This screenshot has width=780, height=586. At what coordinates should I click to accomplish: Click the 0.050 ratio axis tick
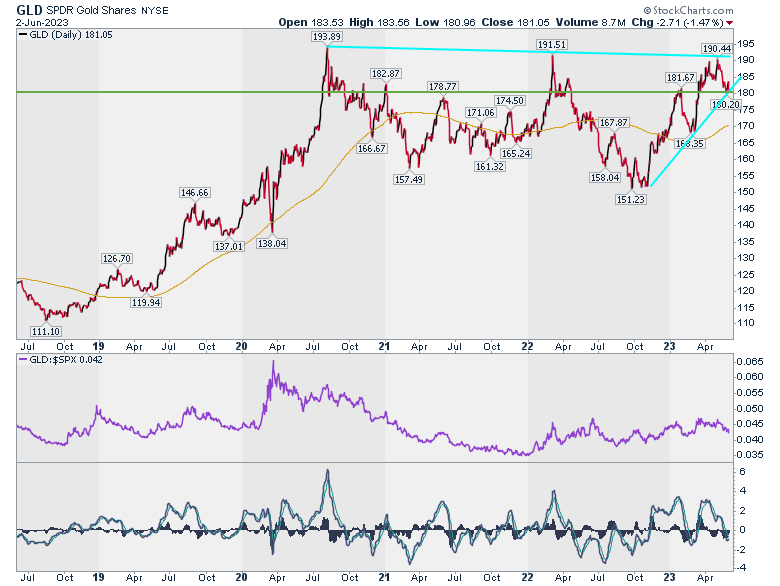pos(750,408)
